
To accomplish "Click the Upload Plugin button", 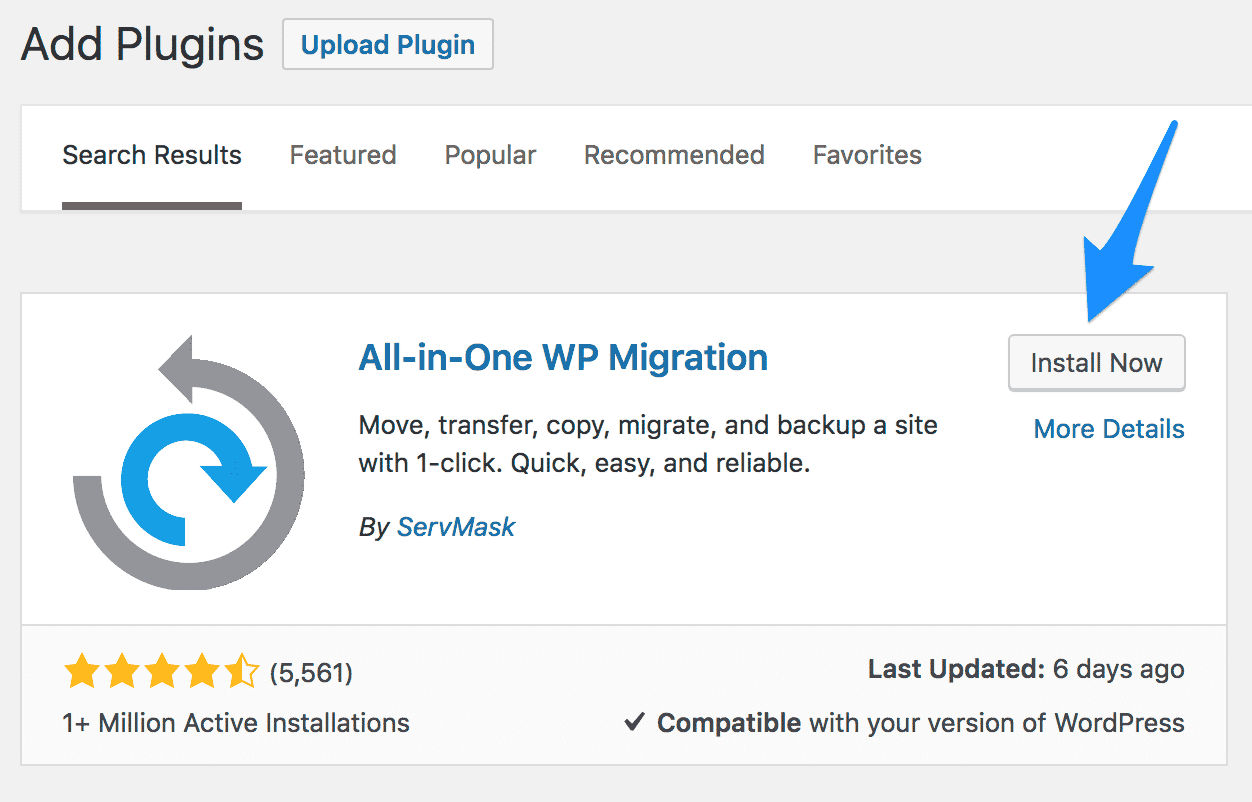I will [x=388, y=45].
